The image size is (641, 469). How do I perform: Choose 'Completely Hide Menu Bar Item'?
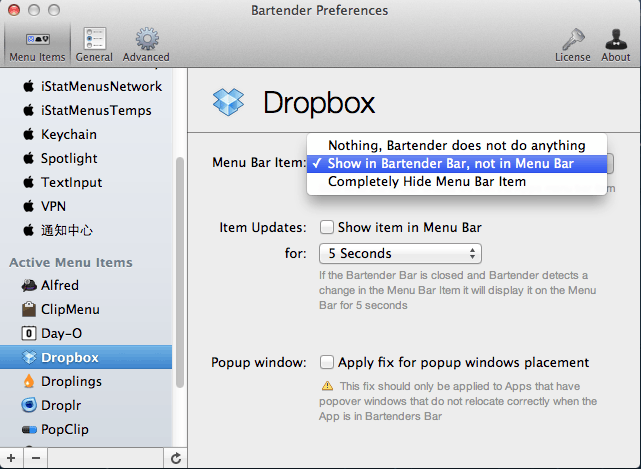tap(457, 182)
